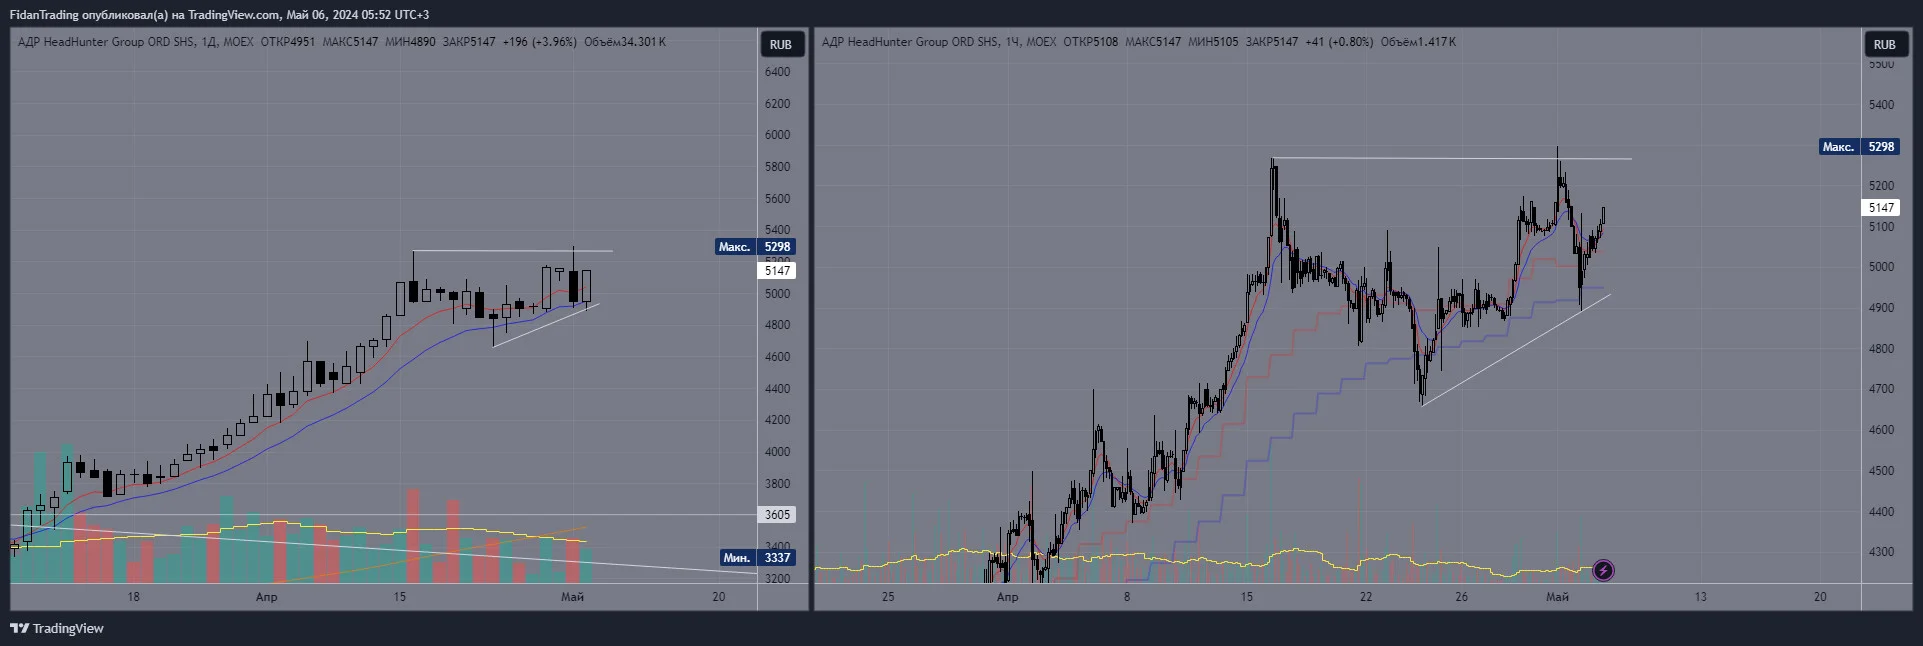Open the RUB currency selector on the right chart
Screen dimensions: 1923x646
tap(1884, 44)
